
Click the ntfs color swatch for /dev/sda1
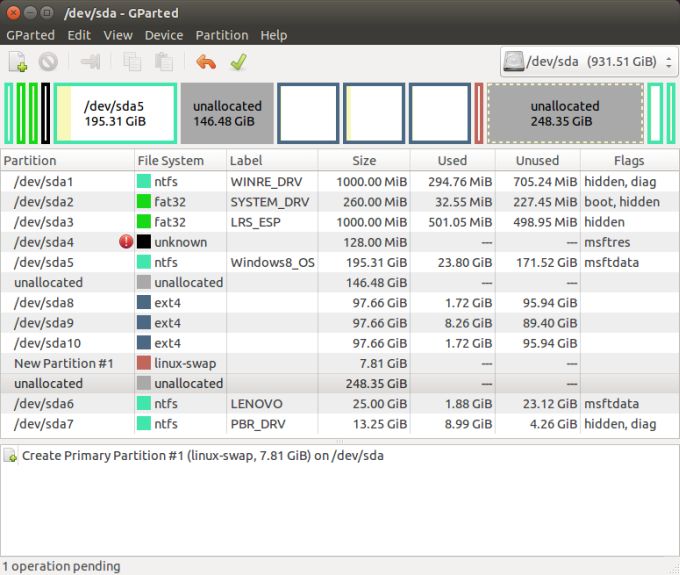[144, 181]
